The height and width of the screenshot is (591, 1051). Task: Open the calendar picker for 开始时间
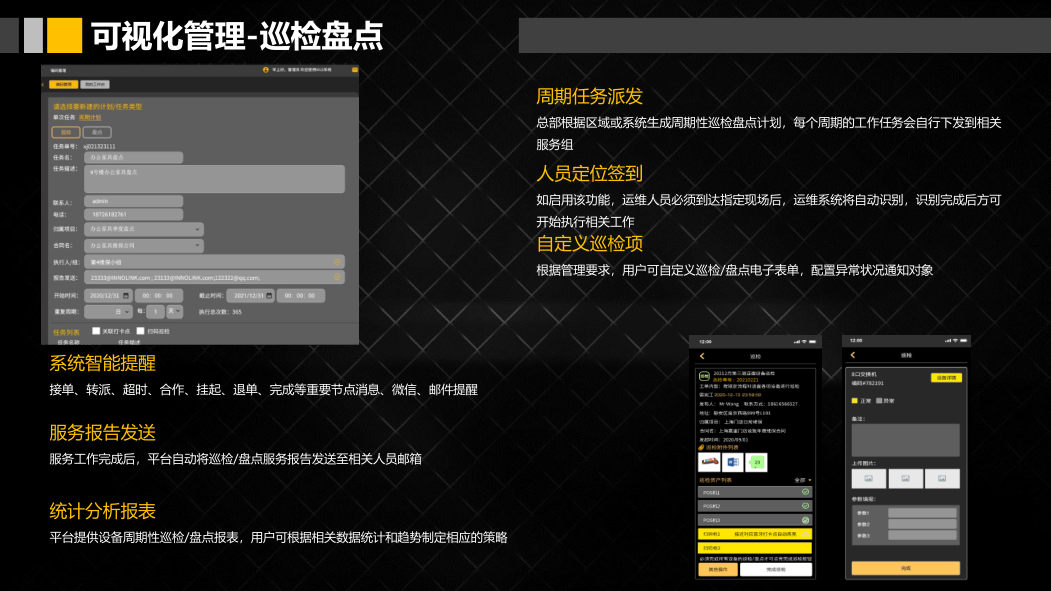[126, 296]
